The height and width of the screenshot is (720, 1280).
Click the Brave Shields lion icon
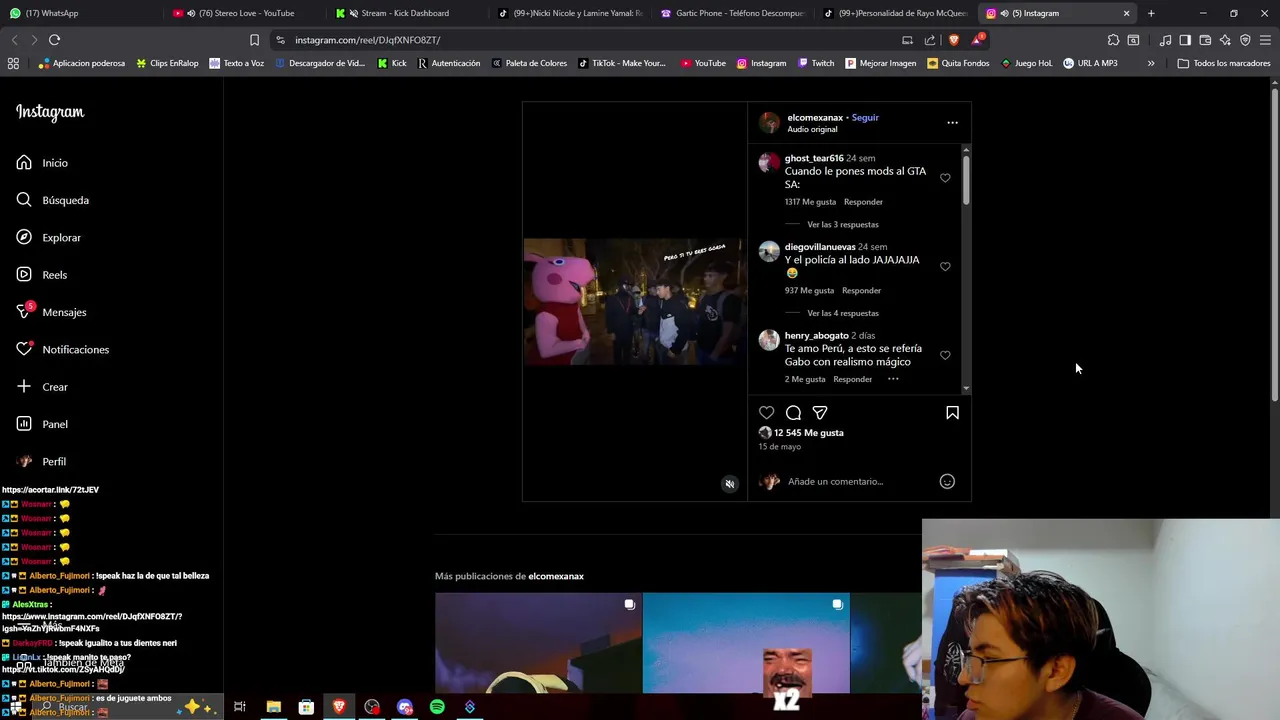pyautogui.click(x=953, y=40)
